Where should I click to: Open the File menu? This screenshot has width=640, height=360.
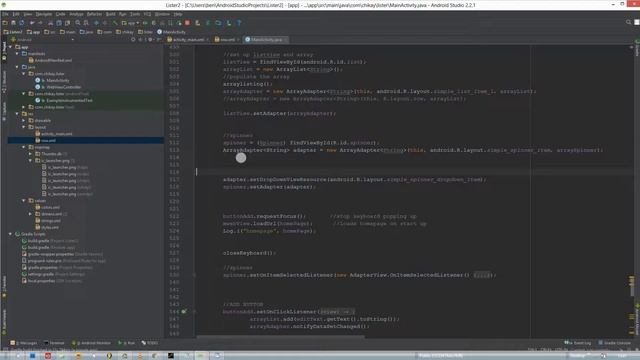pos(5,14)
